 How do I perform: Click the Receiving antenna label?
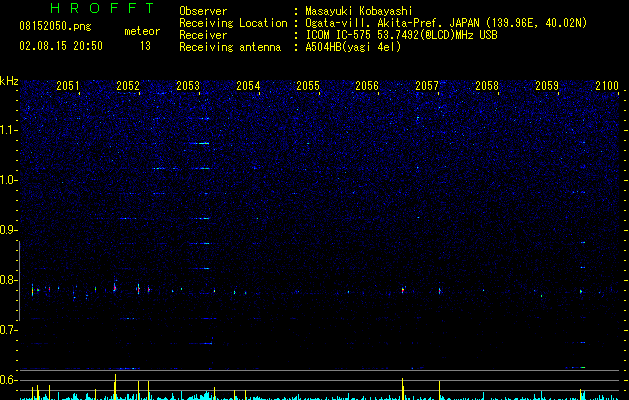point(230,47)
